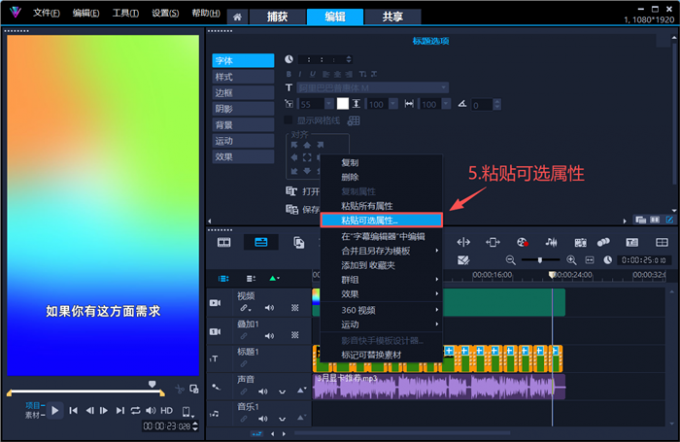Jump to end of project
680x442 pixels.
tap(120, 410)
